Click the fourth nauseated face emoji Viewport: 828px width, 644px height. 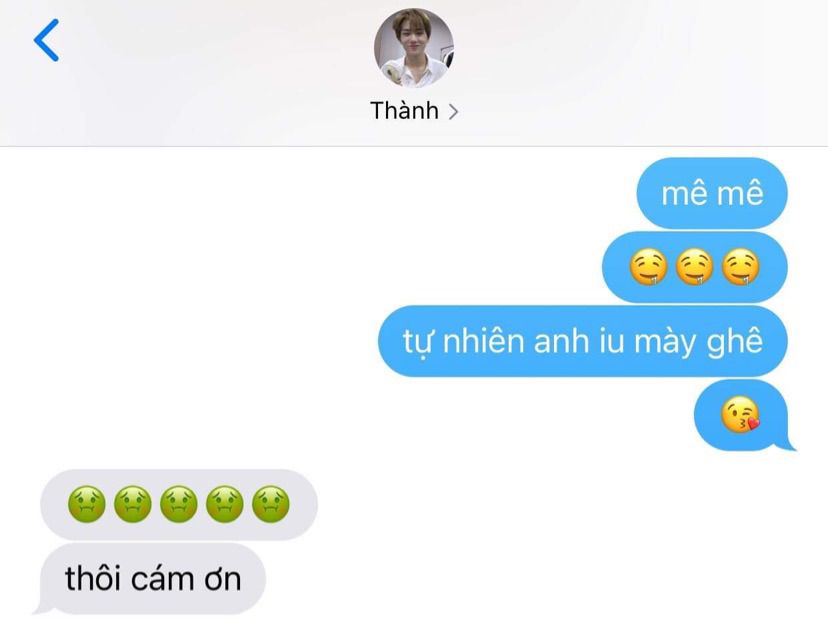coord(224,504)
